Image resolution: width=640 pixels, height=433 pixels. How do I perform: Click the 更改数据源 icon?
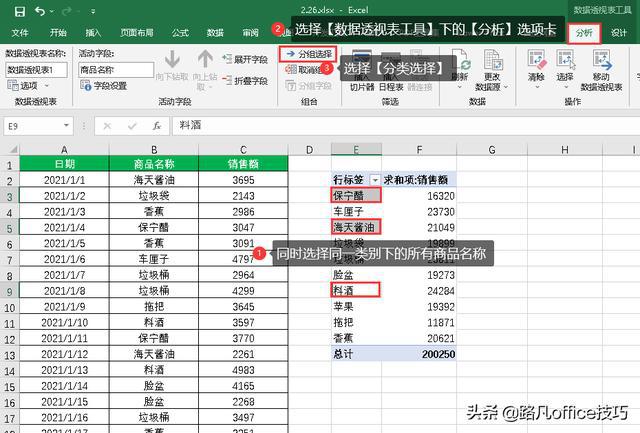(x=492, y=60)
